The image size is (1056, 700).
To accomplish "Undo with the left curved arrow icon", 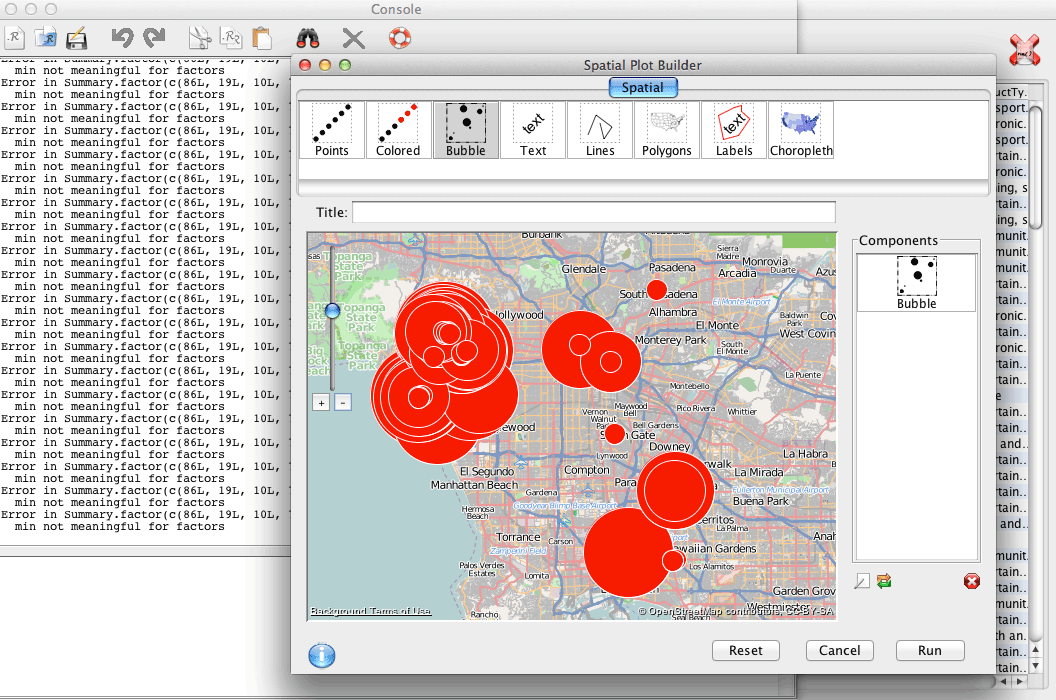I will [123, 37].
